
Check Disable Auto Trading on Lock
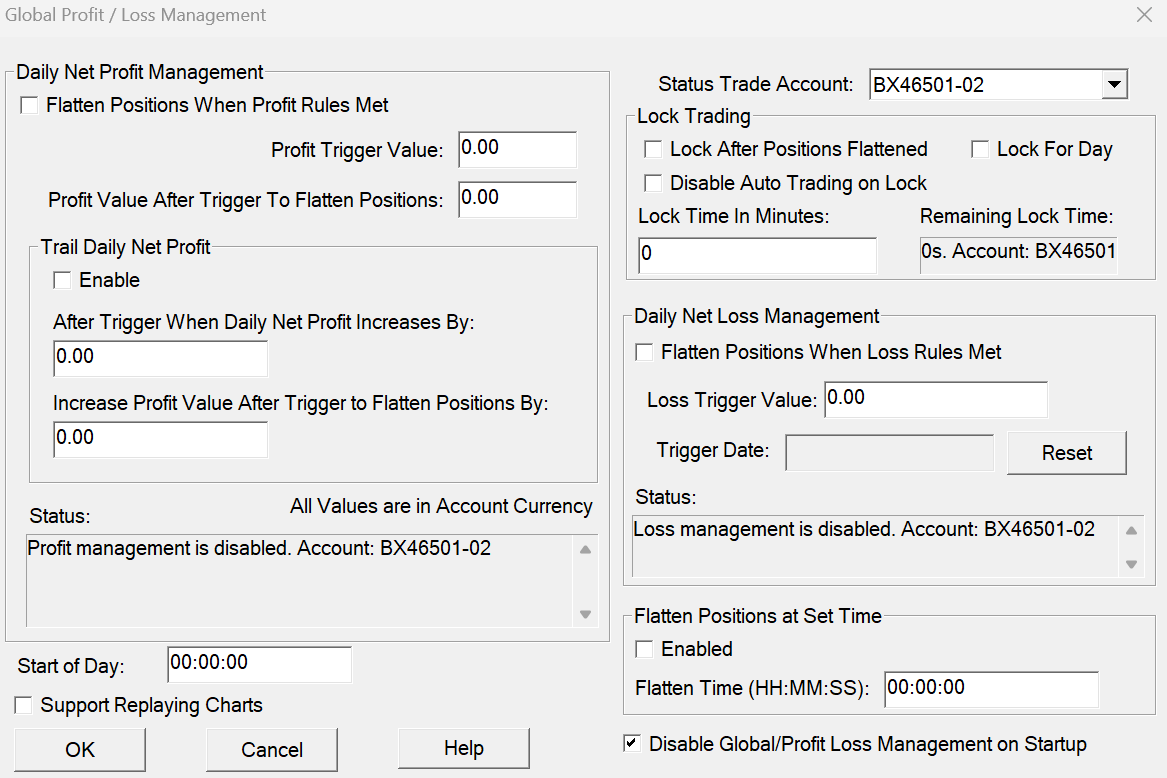(x=653, y=183)
